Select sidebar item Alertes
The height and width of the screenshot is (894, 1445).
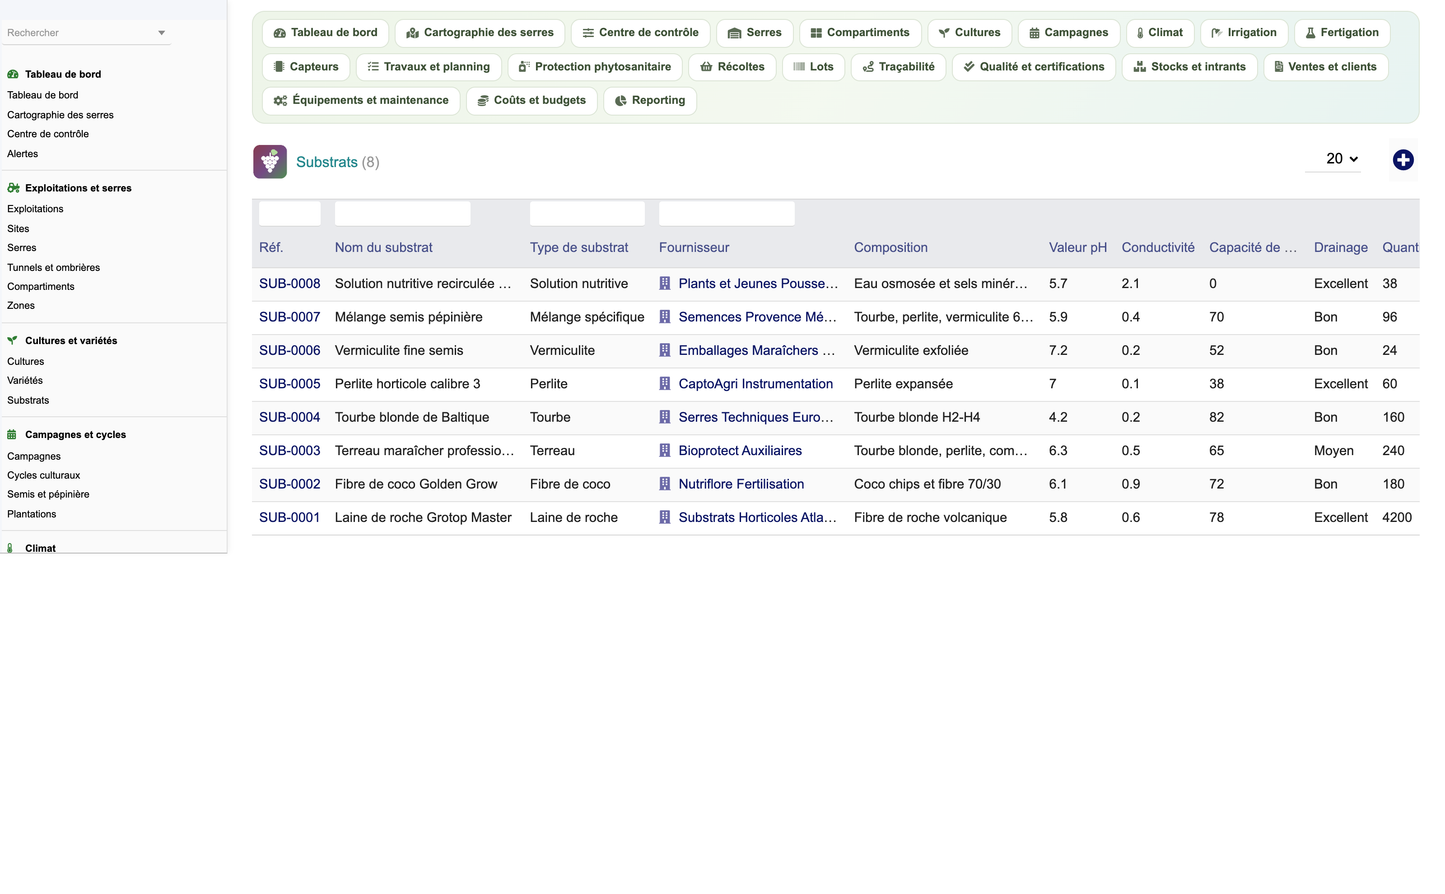22,154
